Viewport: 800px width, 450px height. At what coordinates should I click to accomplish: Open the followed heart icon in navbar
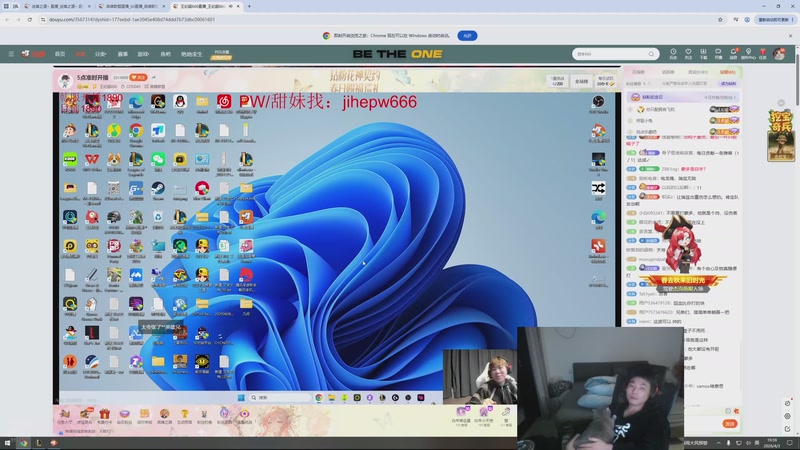point(688,54)
